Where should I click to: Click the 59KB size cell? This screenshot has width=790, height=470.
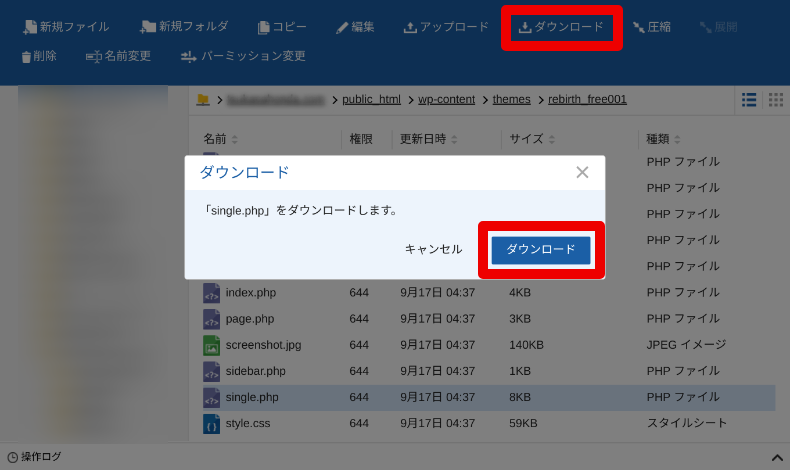(x=523, y=424)
